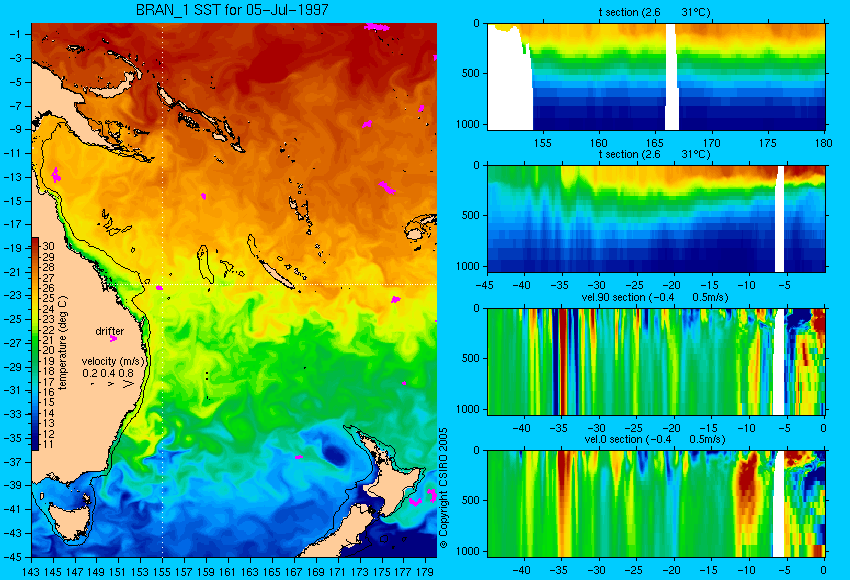Click the dark blue cold eddy west of New Zealand

(332, 454)
